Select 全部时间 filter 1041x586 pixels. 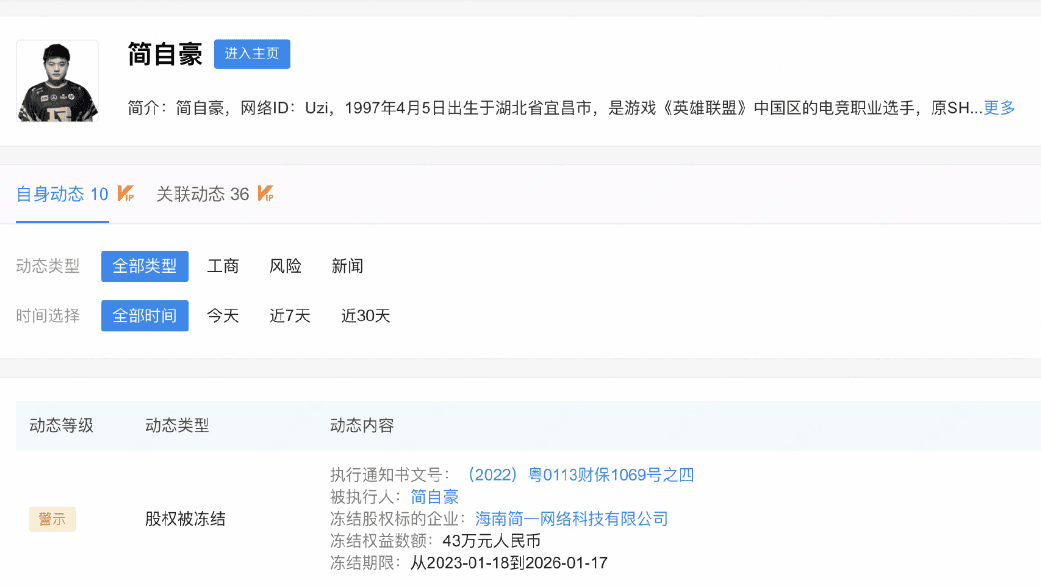tap(145, 315)
